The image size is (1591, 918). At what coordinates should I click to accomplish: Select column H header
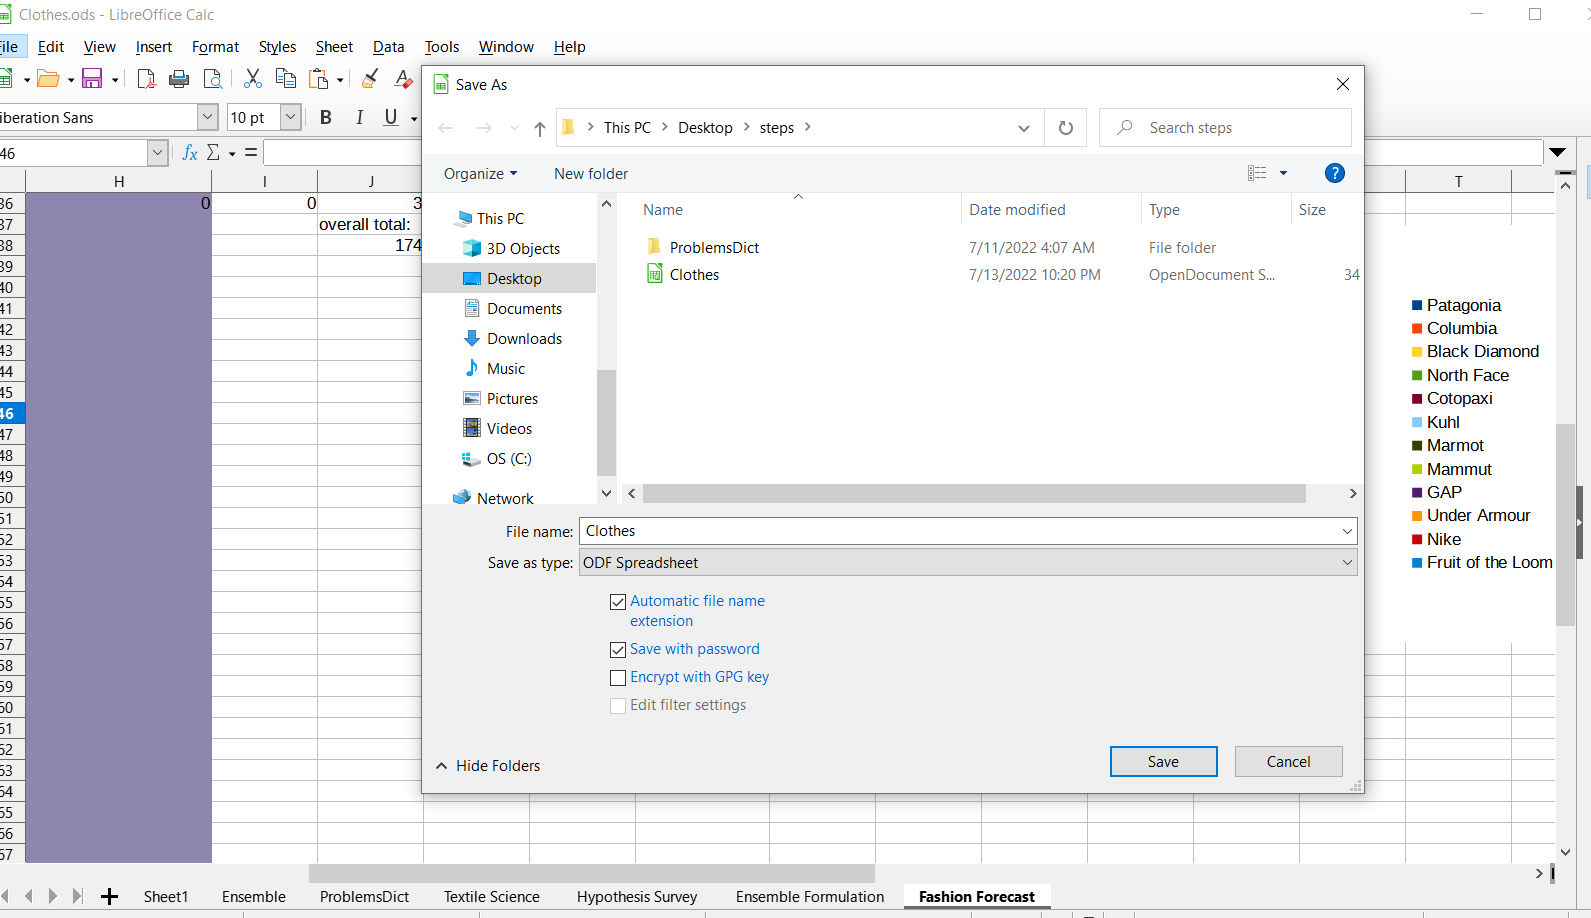click(x=119, y=181)
